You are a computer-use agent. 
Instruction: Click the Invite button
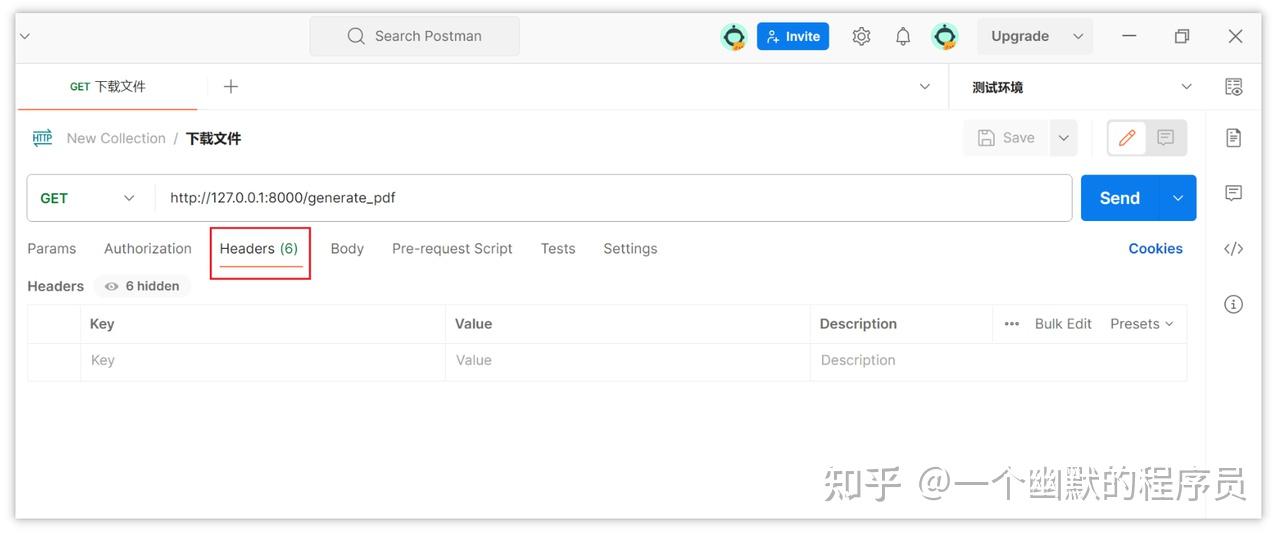pos(793,36)
